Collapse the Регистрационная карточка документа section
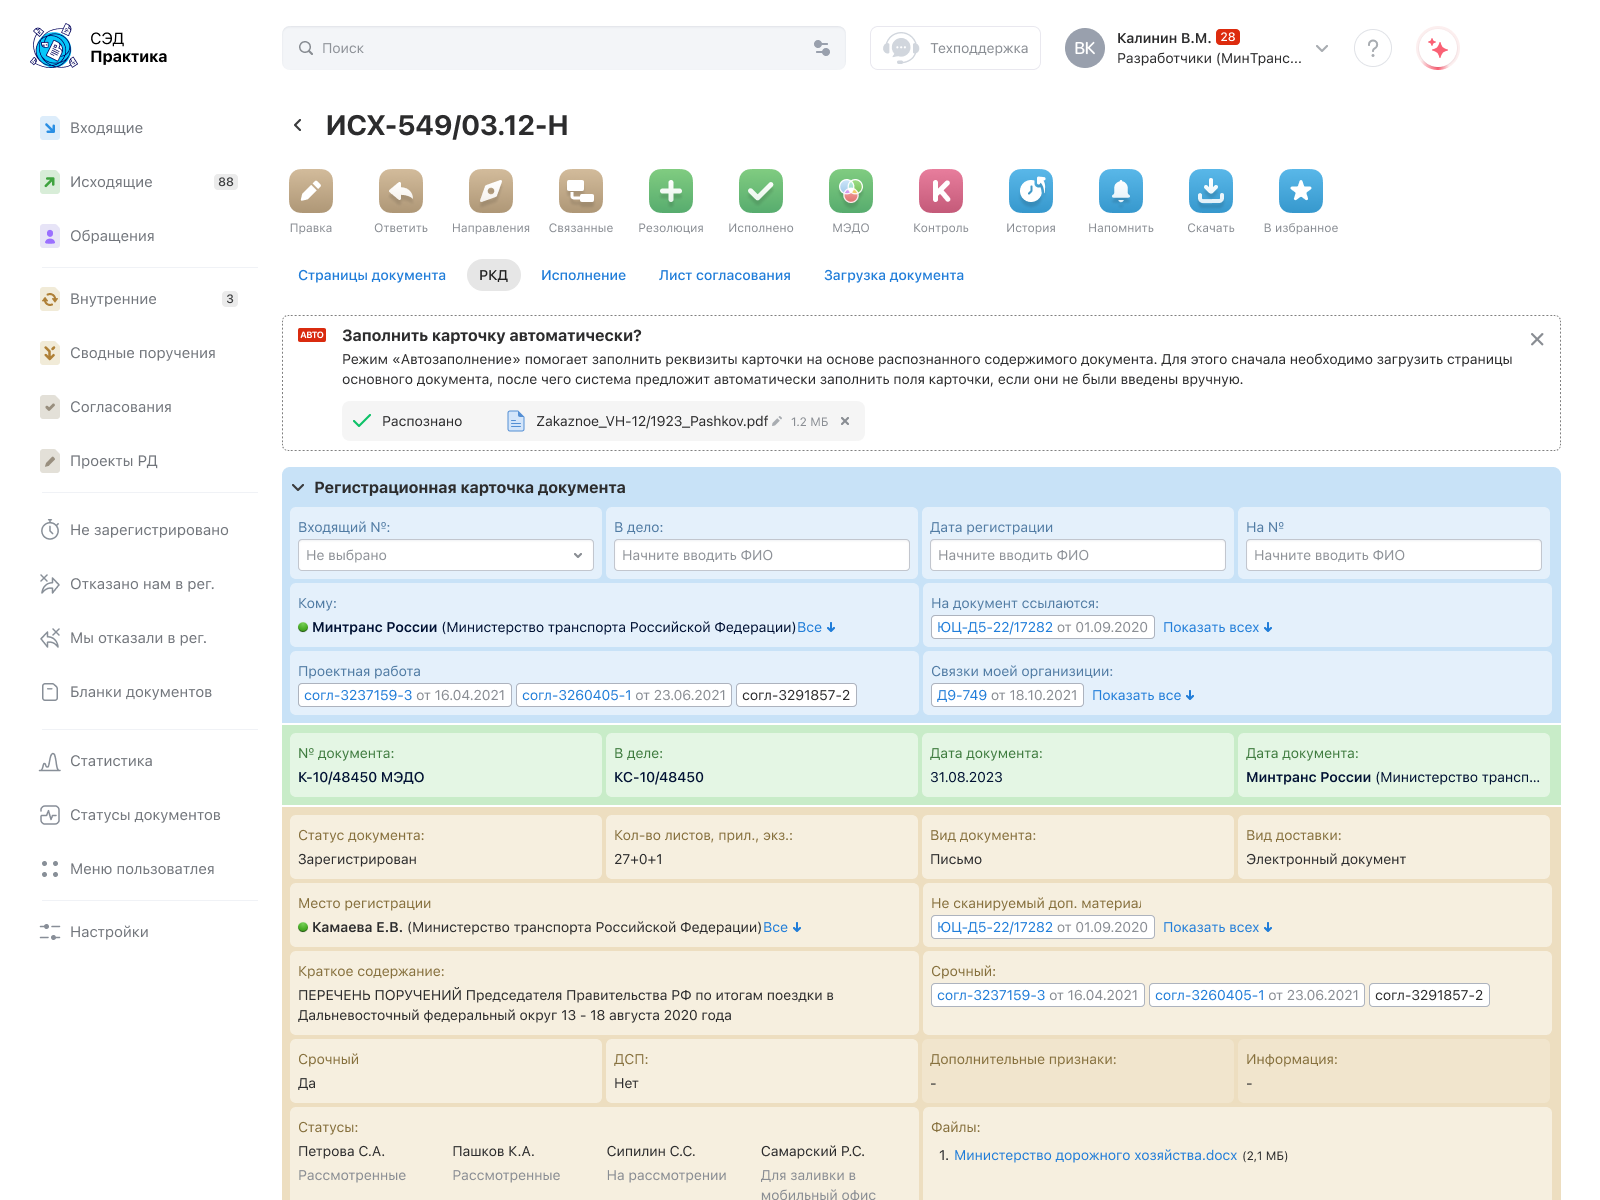 coord(298,488)
